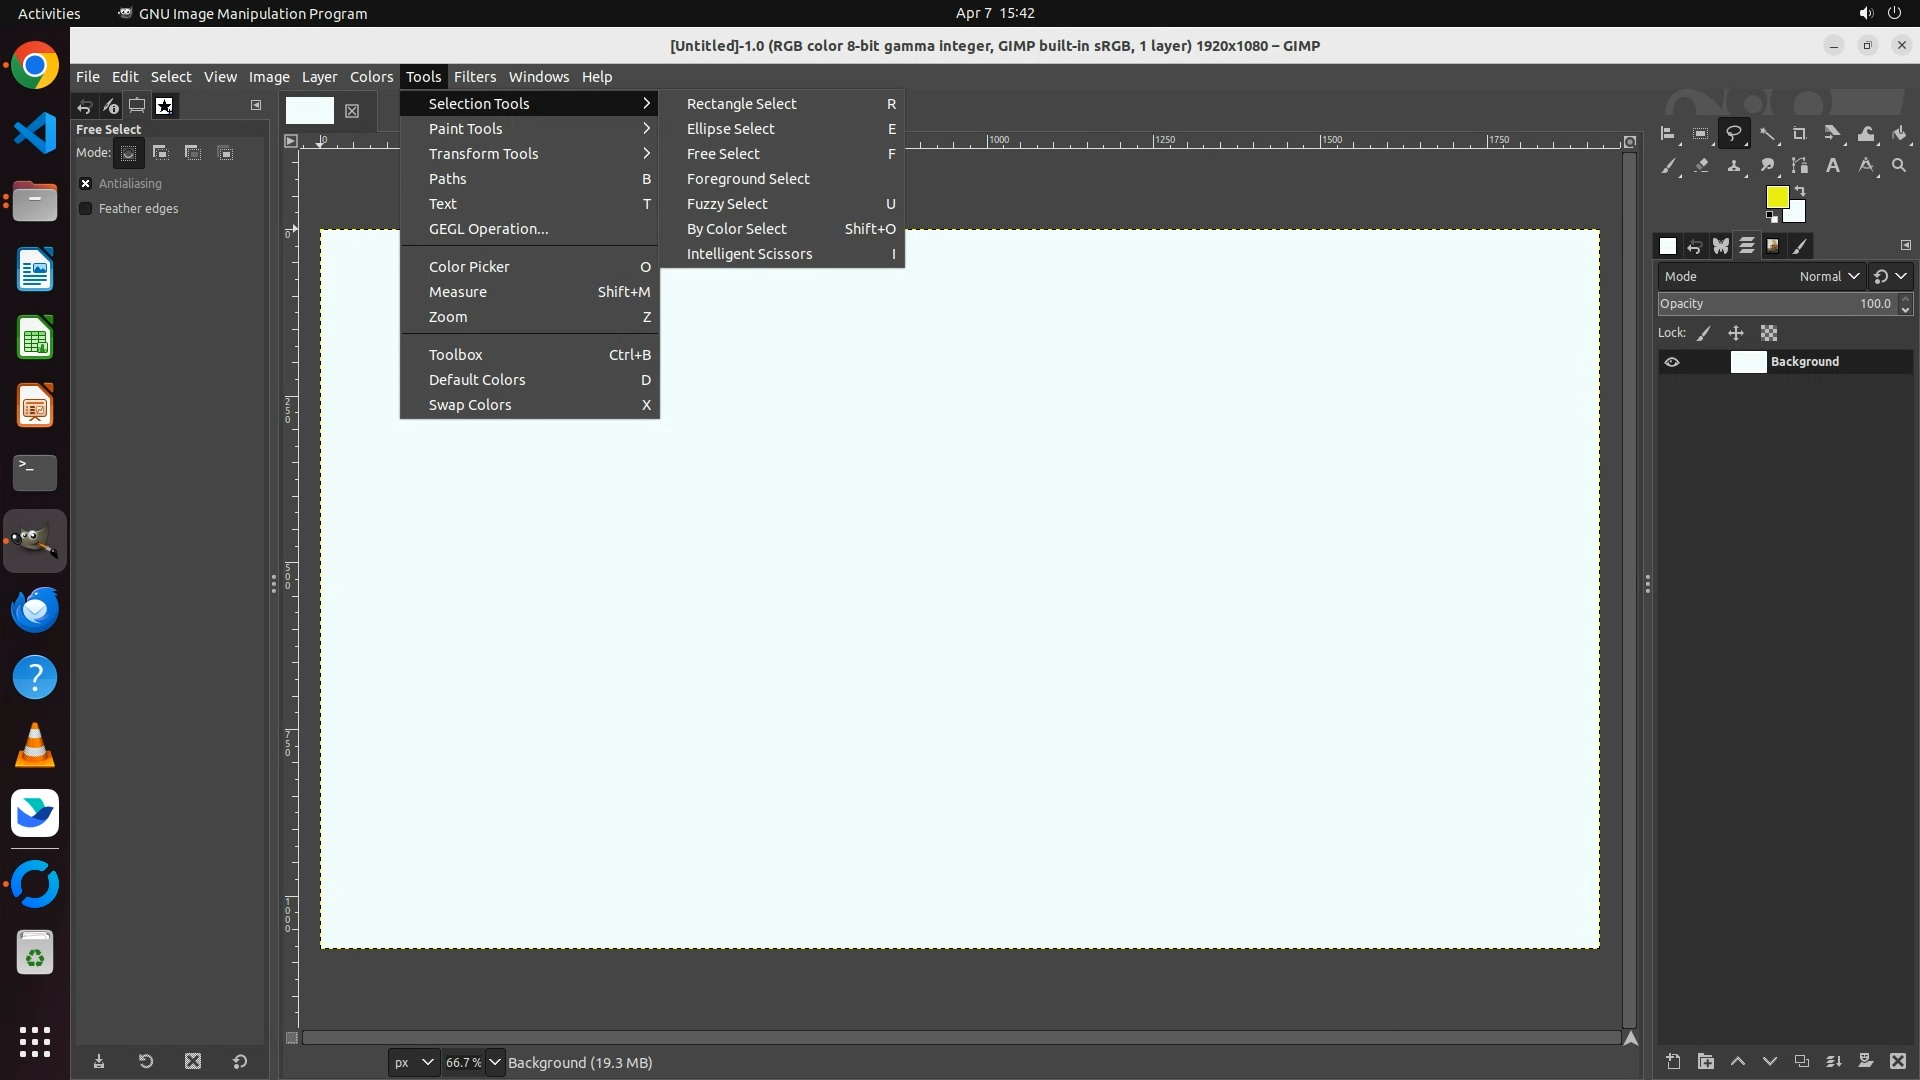The height and width of the screenshot is (1080, 1920).
Task: Open the zoom percentage dropdown in status bar
Action: tap(495, 1062)
